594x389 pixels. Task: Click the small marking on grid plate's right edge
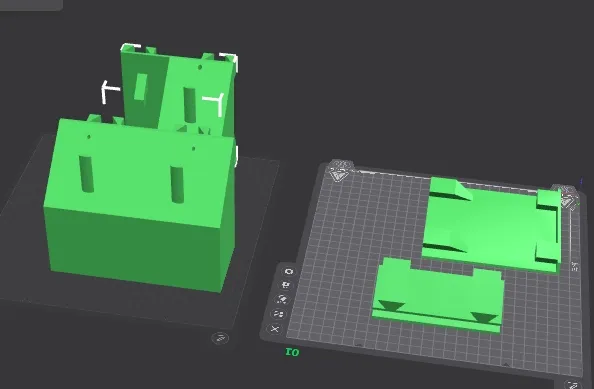click(575, 267)
